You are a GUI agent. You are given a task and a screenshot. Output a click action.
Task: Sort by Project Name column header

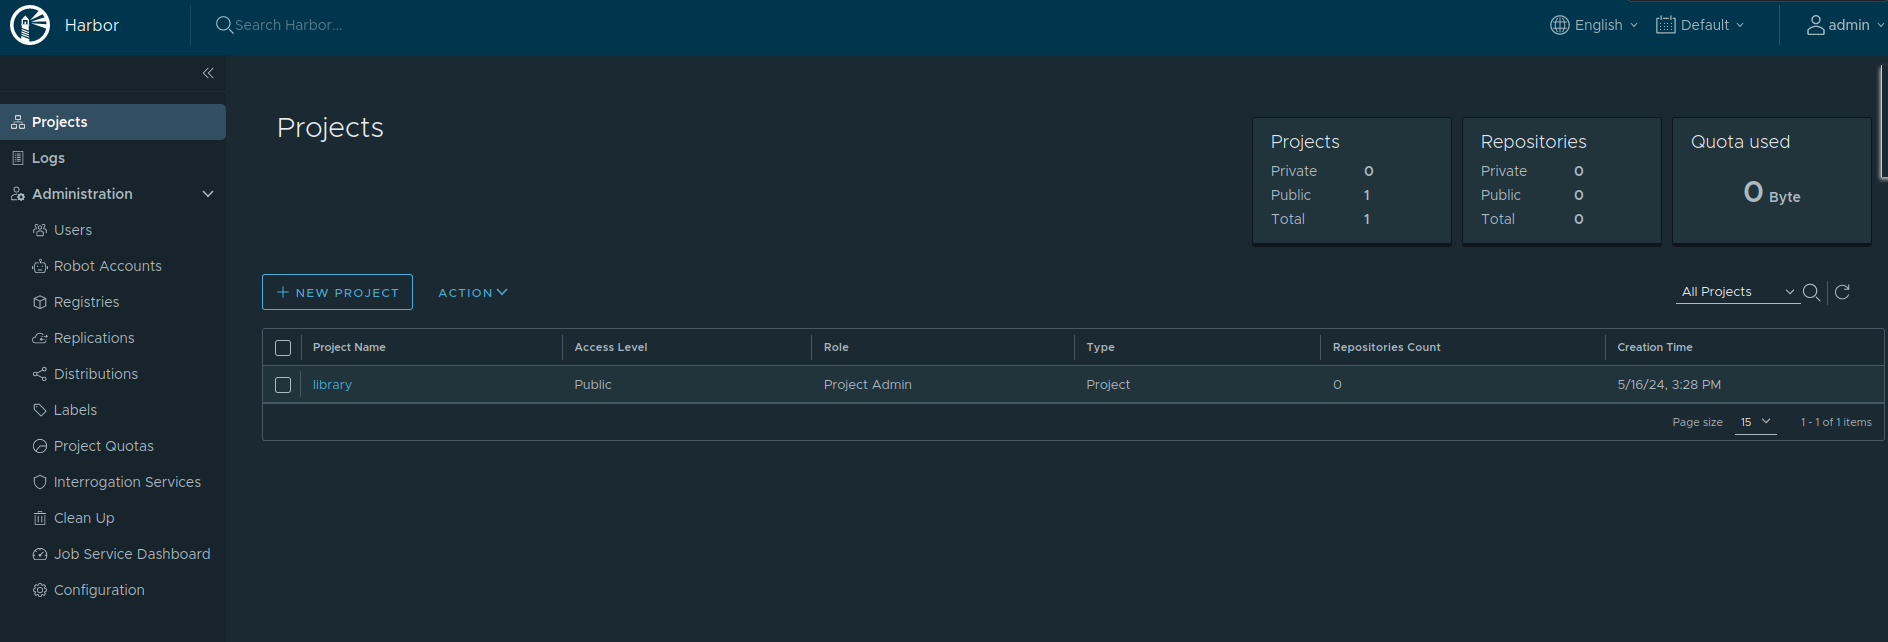click(x=349, y=347)
